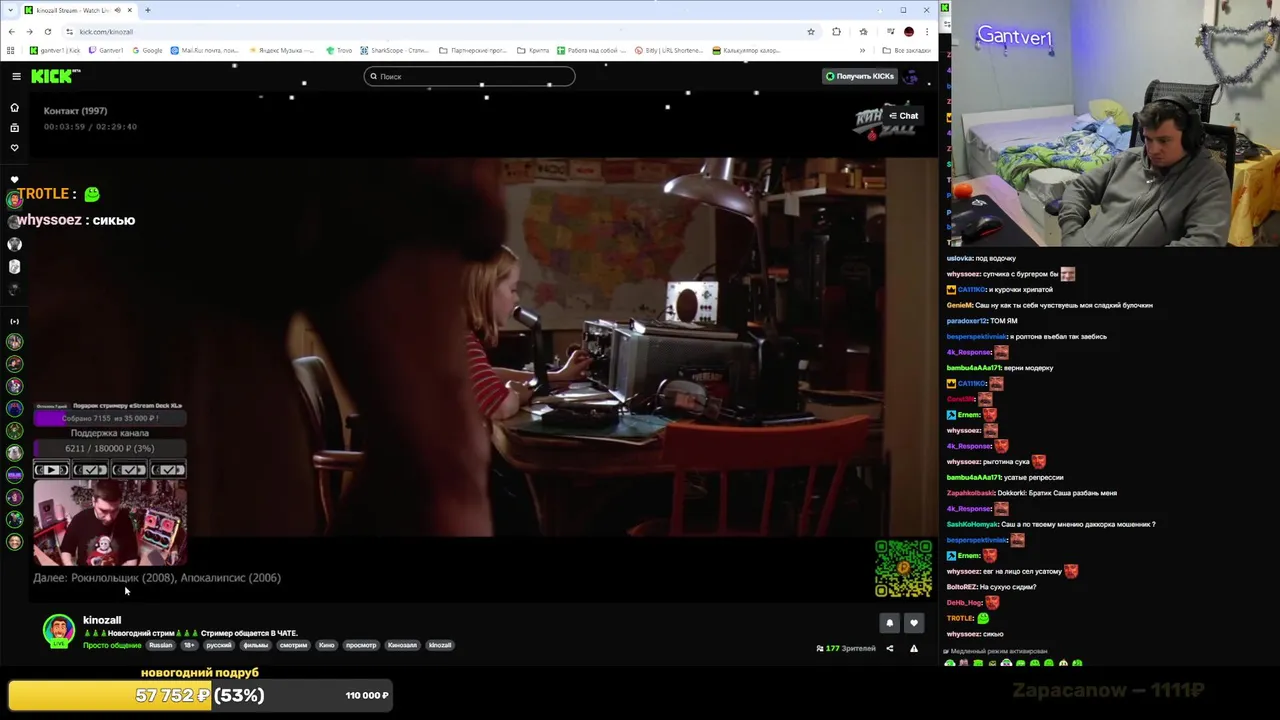
Task: Open Работа над собой bookmark
Action: pos(591,50)
